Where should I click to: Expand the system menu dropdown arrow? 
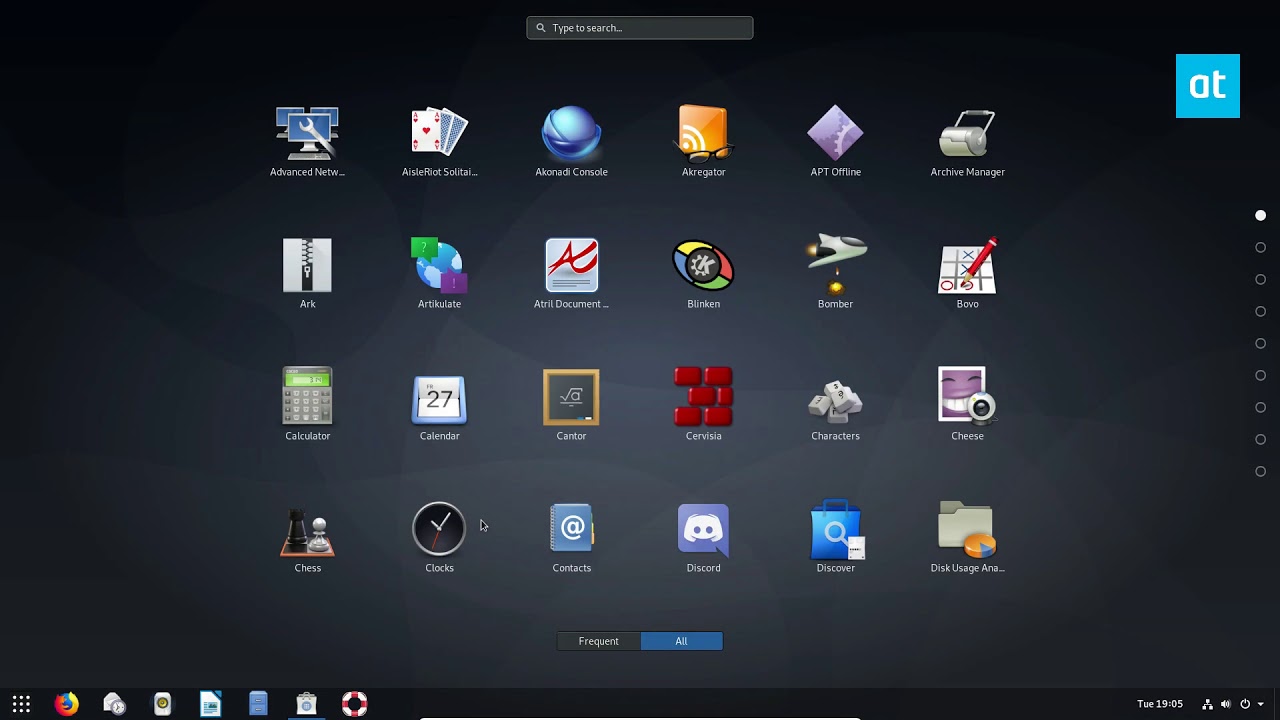1260,704
